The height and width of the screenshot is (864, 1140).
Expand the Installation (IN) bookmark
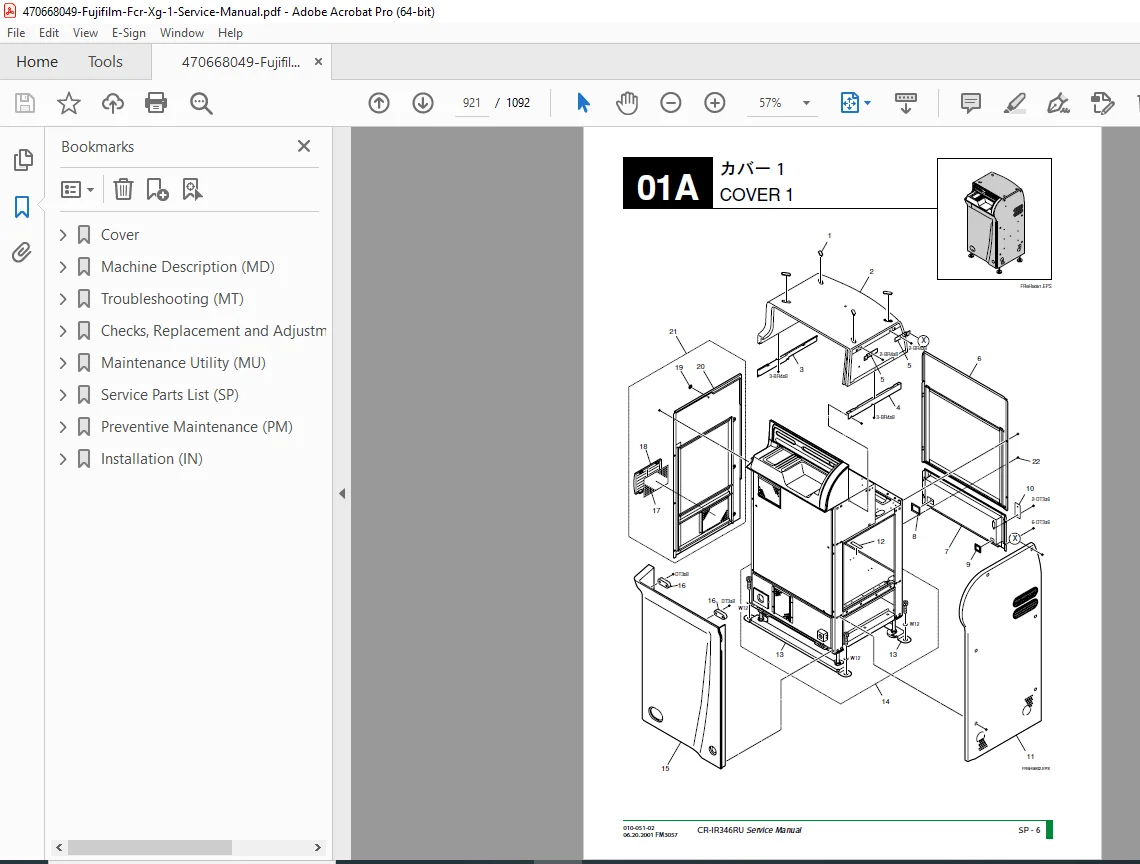pyautogui.click(x=63, y=459)
